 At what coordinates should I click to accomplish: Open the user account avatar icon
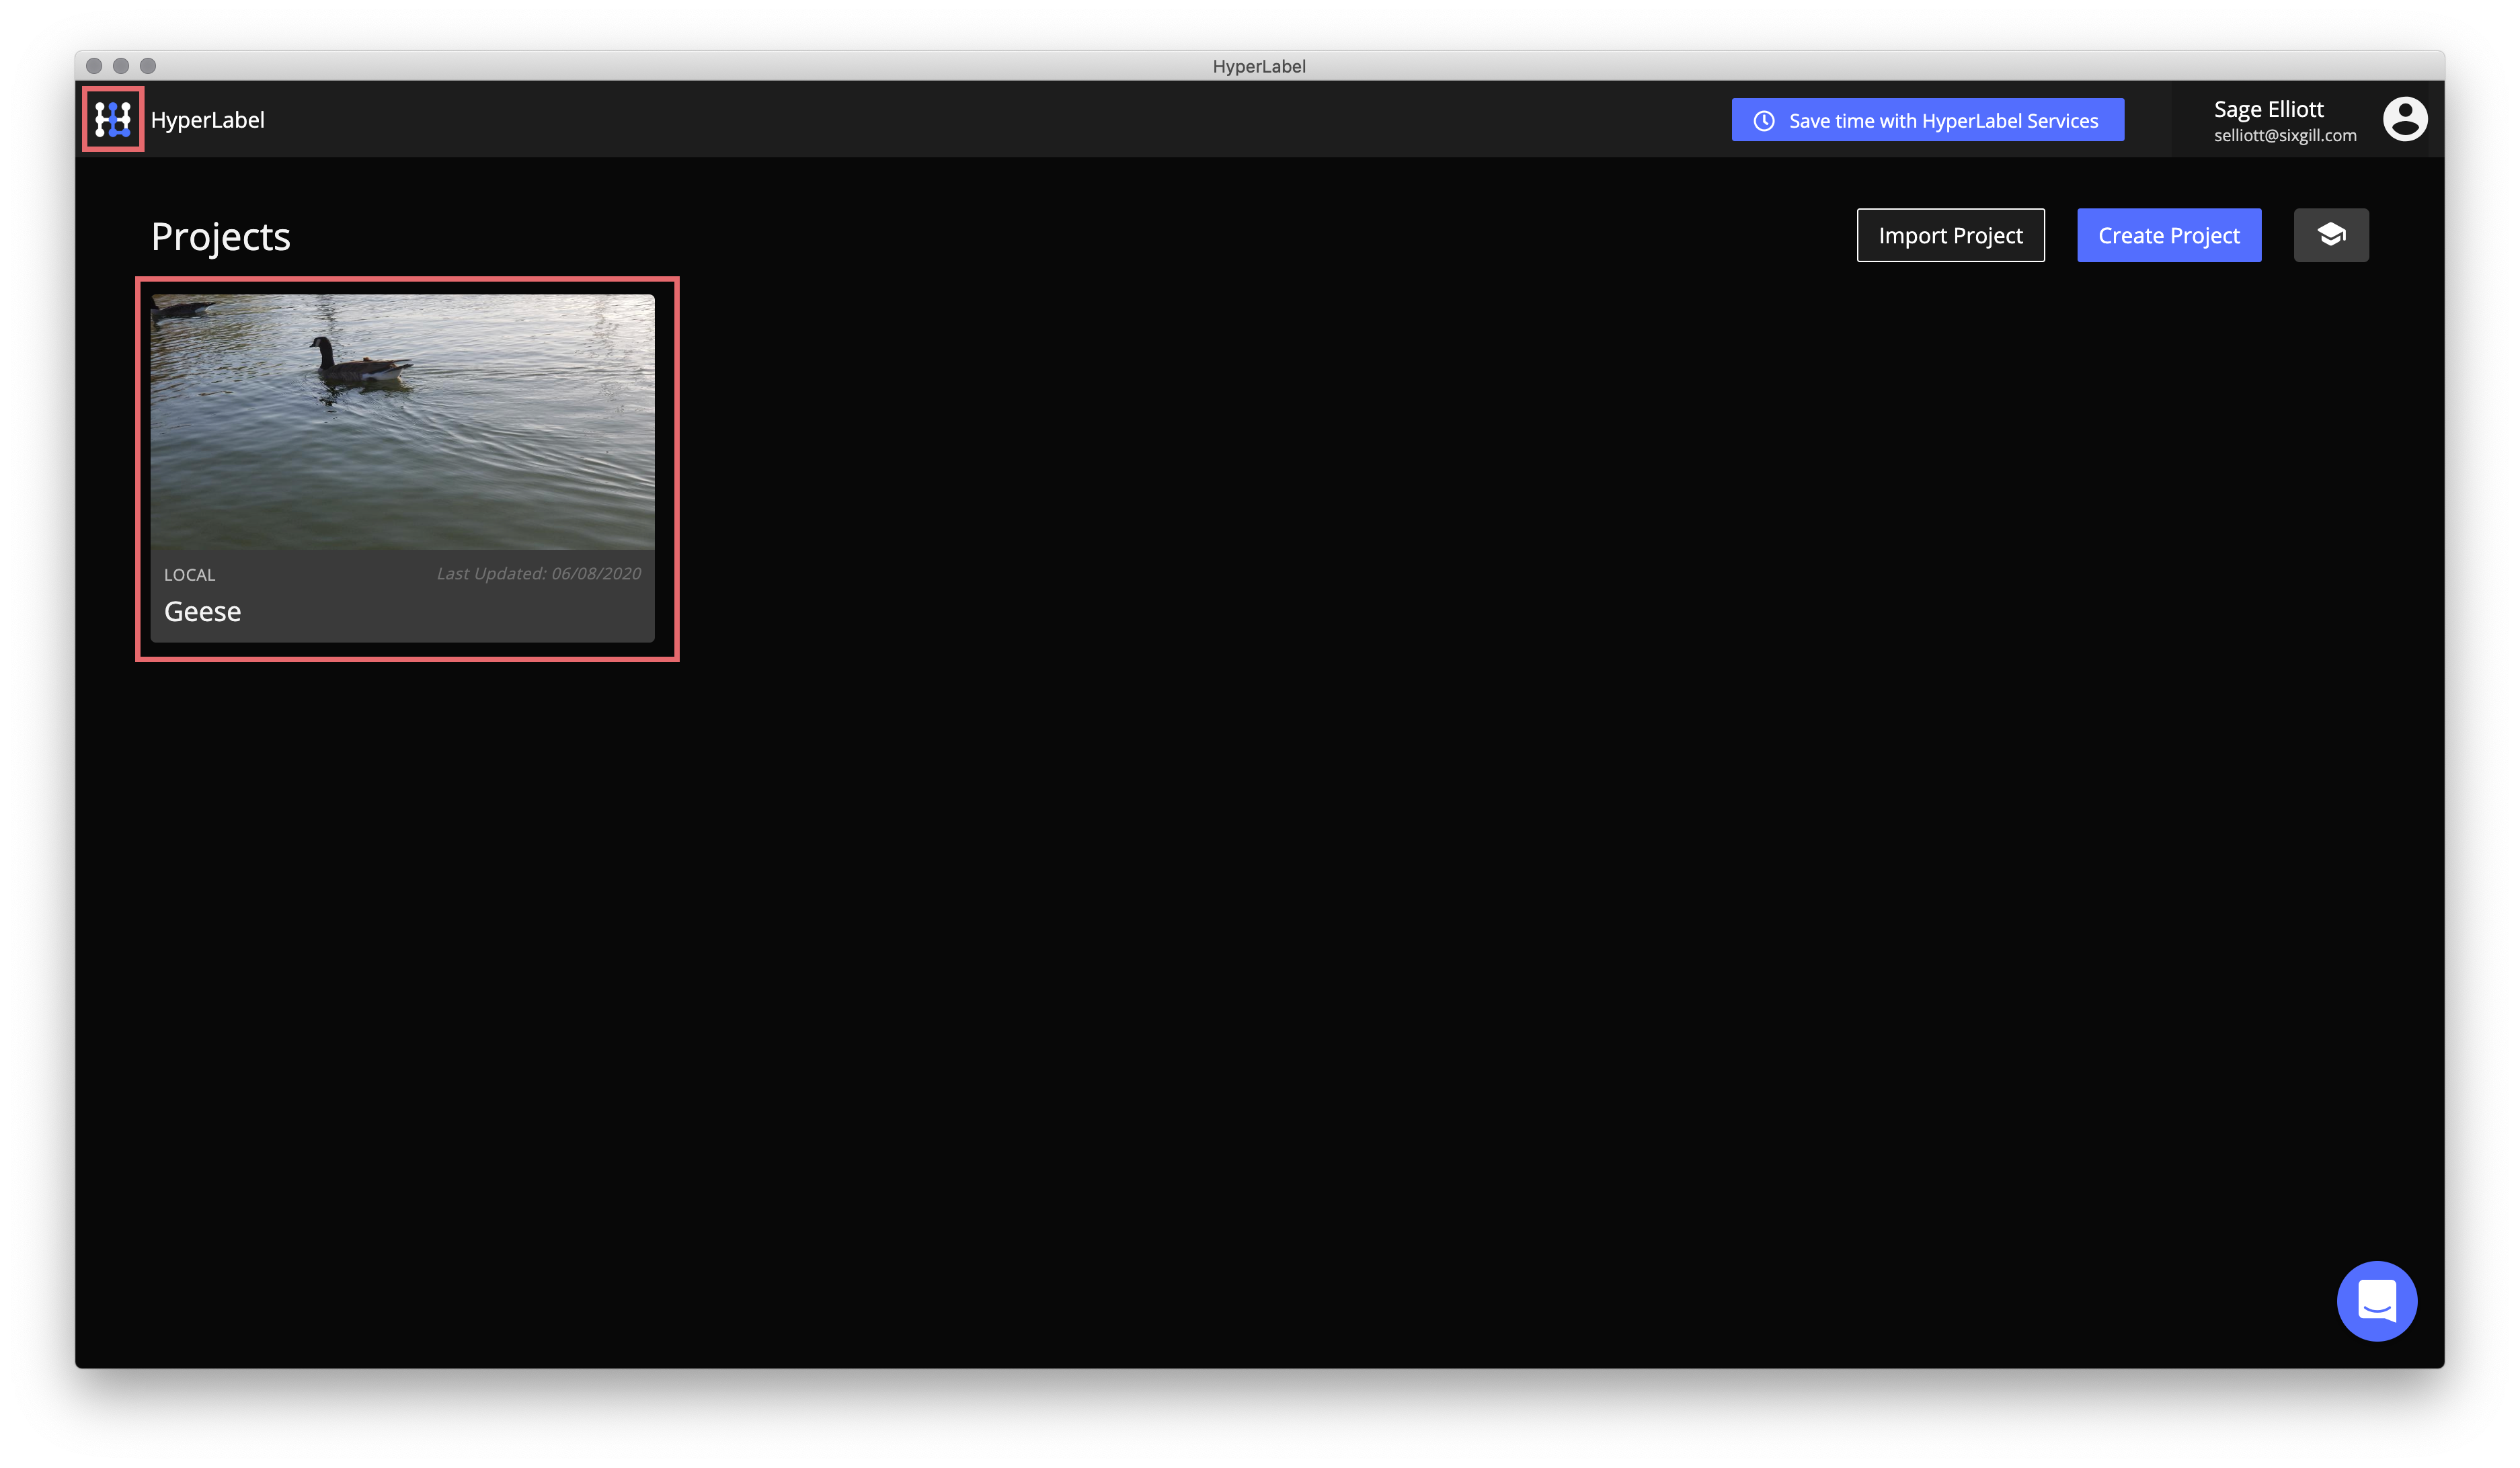point(2404,119)
